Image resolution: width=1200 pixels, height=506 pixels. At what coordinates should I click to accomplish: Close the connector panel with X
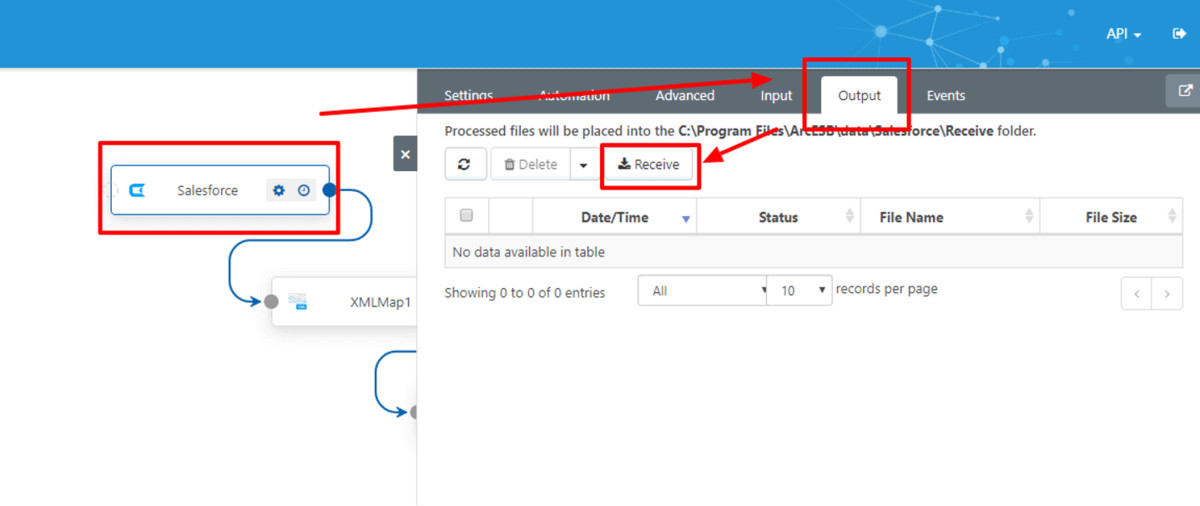pyautogui.click(x=405, y=154)
